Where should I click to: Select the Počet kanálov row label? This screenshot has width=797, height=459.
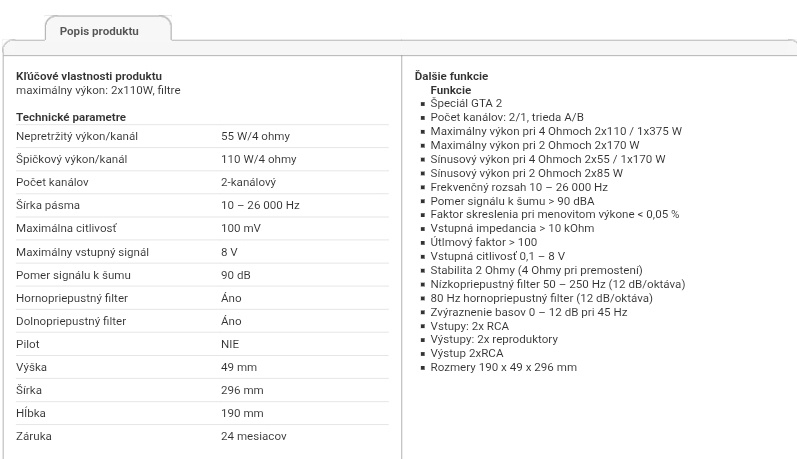click(x=53, y=182)
